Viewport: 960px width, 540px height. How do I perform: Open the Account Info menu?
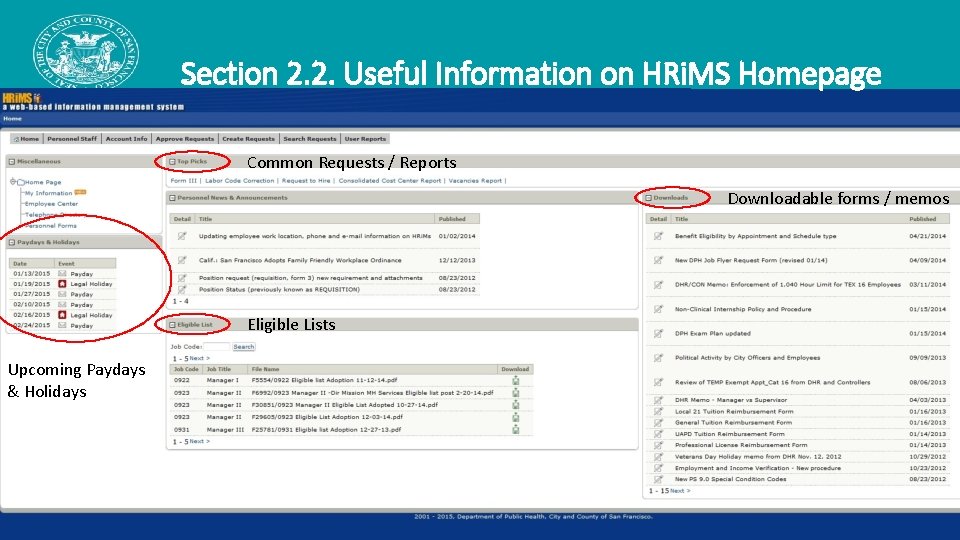(x=126, y=139)
